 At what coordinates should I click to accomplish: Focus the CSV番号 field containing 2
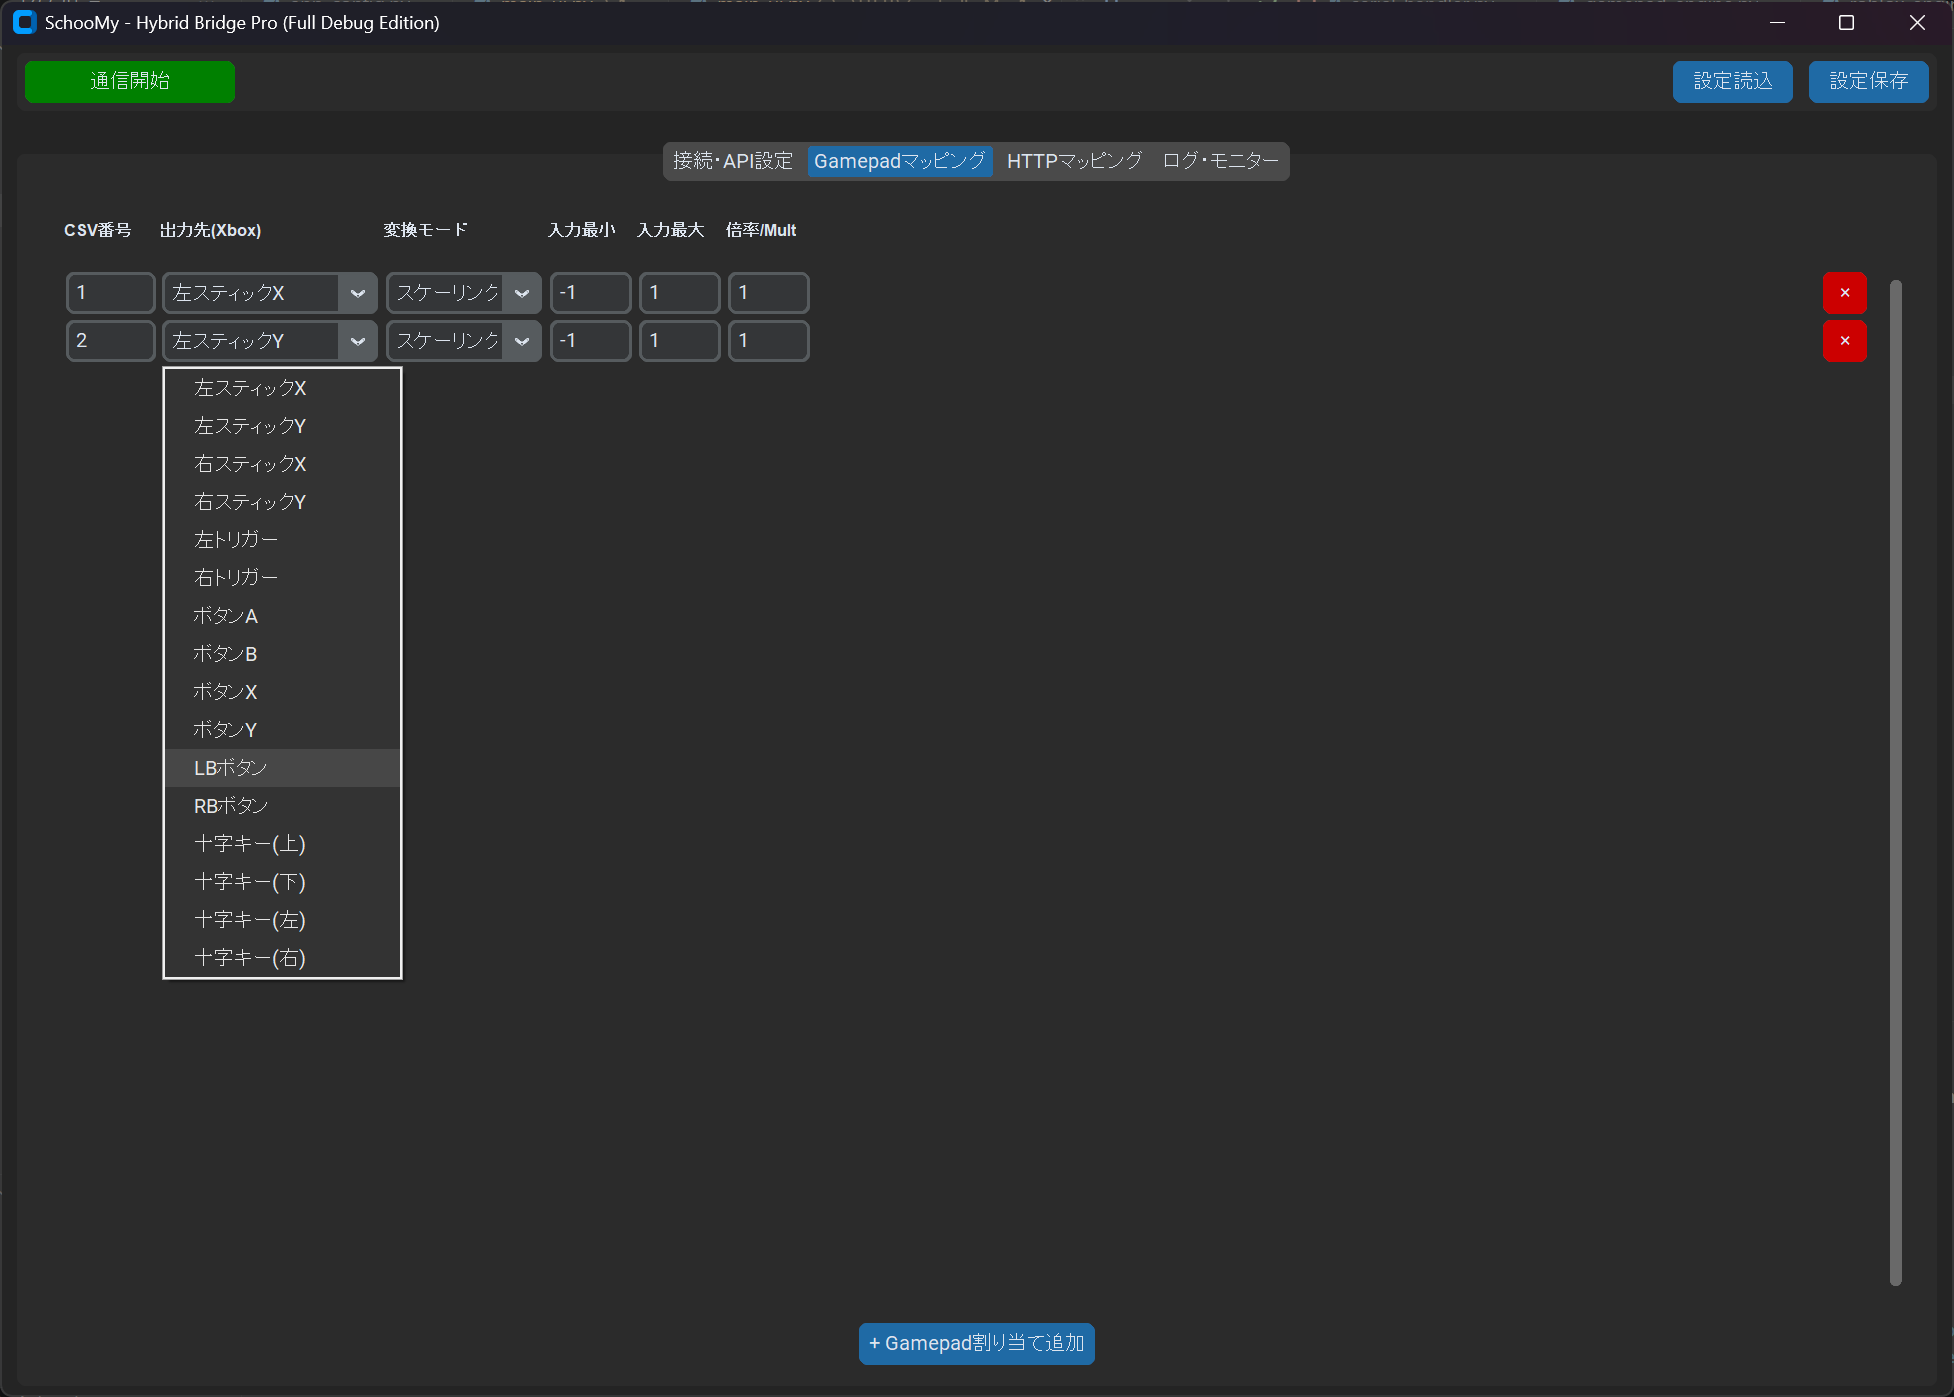tap(111, 341)
